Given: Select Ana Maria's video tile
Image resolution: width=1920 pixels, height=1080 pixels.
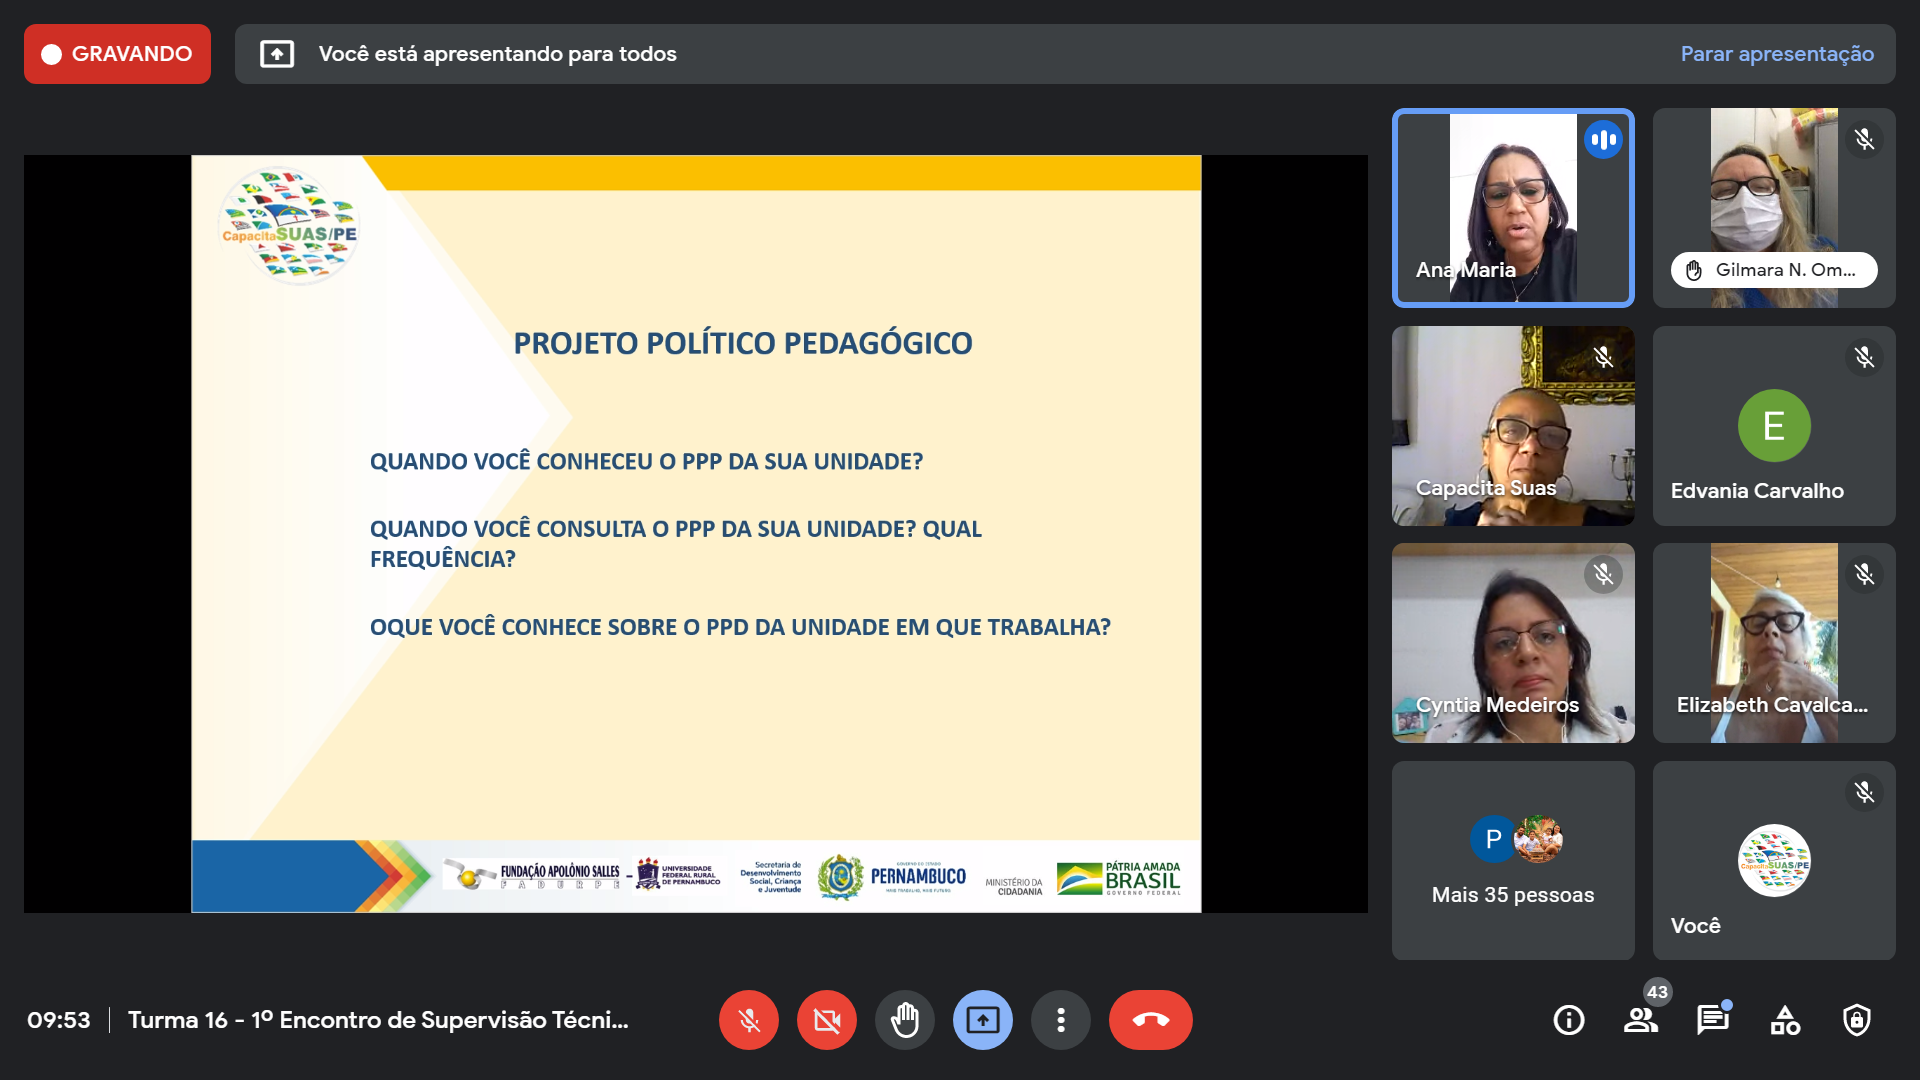Looking at the screenshot, I should (x=1512, y=207).
